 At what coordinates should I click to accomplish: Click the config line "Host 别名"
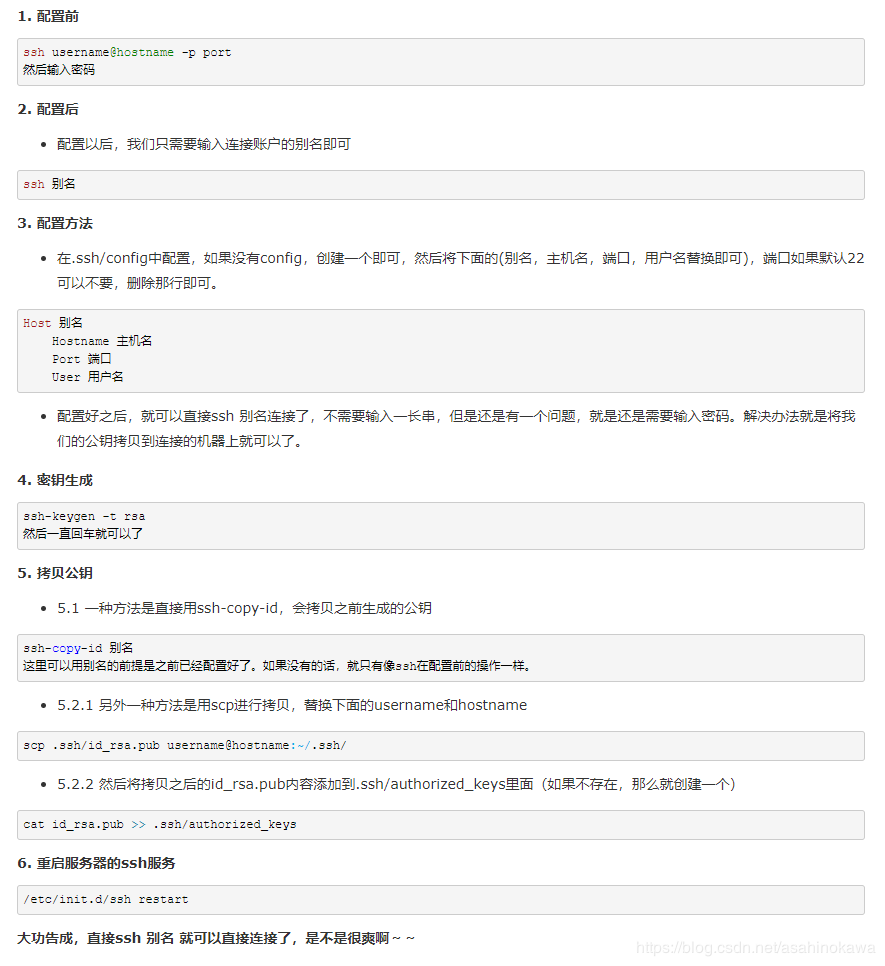[53, 323]
